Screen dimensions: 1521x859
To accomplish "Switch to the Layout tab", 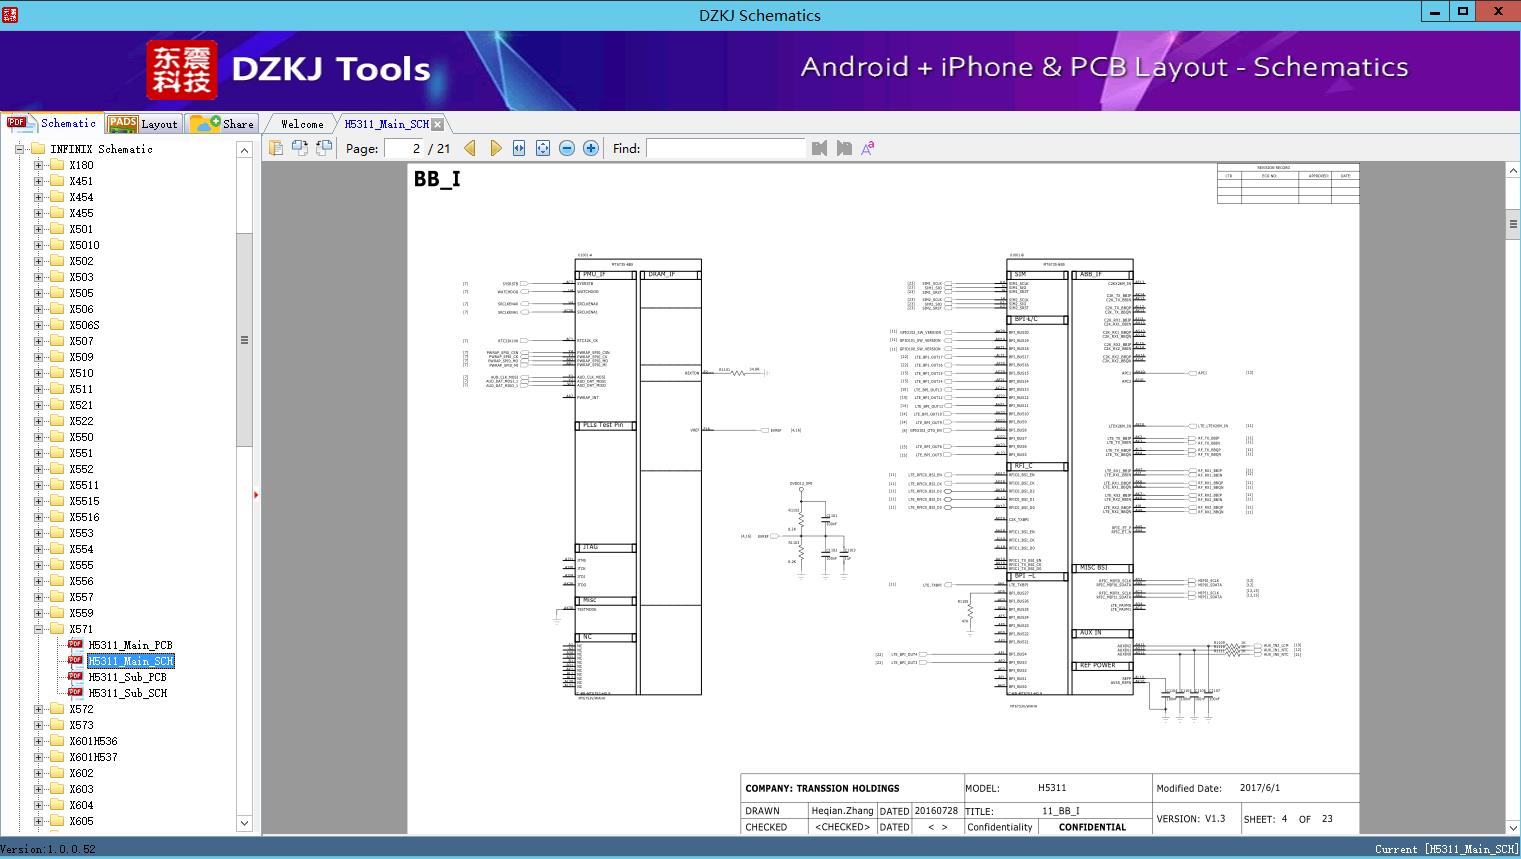I will [142, 124].
